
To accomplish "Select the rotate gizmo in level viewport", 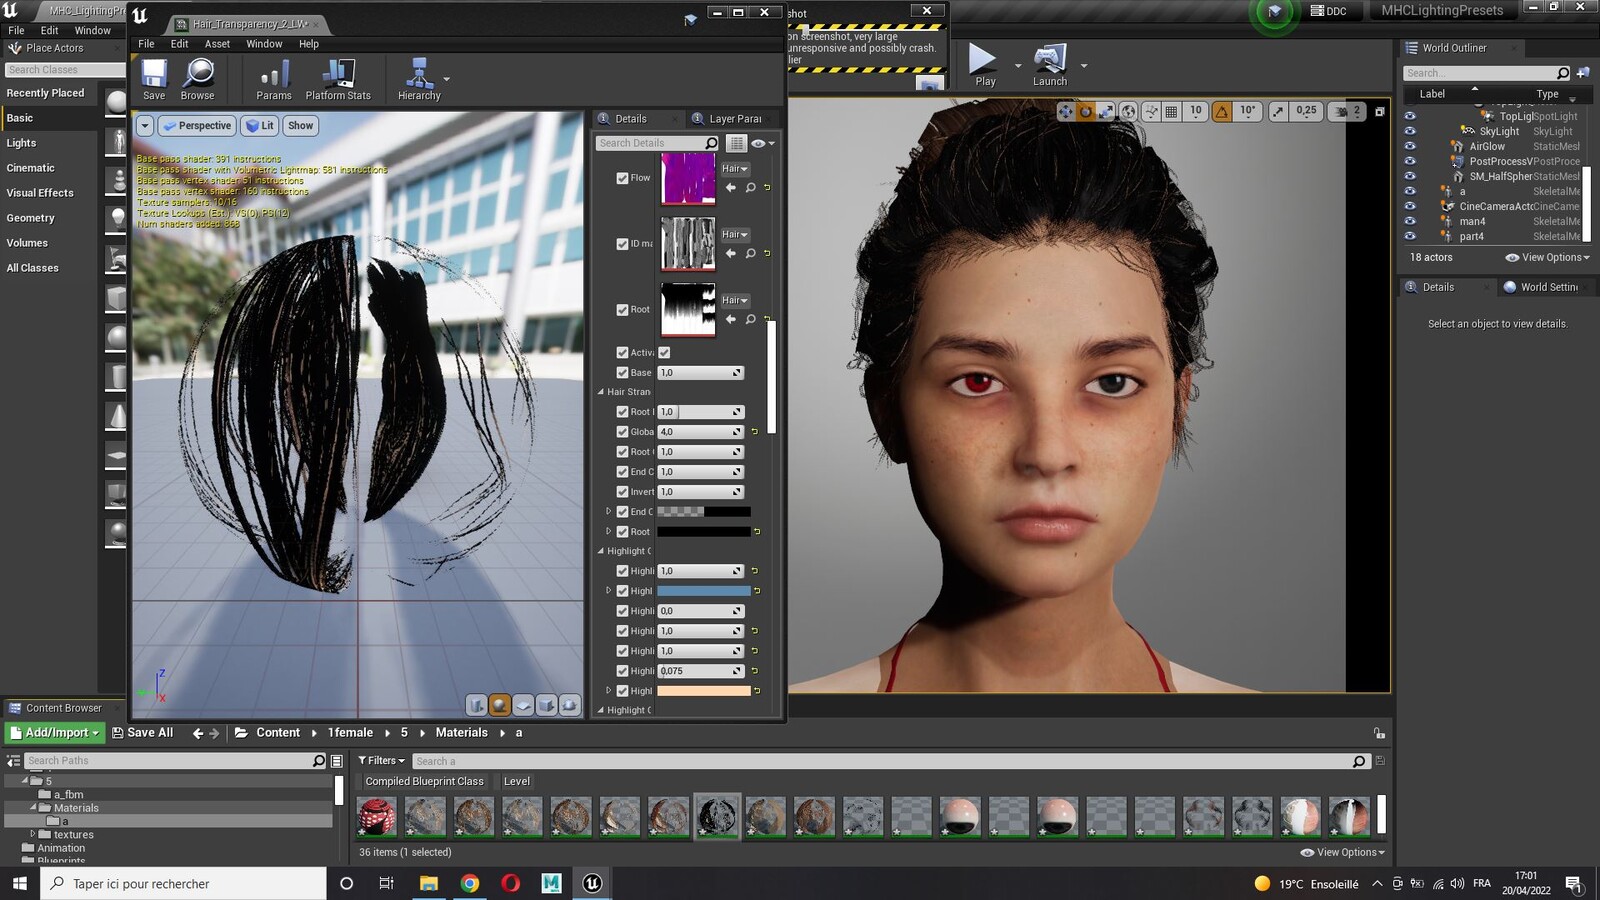I will tap(1086, 111).
